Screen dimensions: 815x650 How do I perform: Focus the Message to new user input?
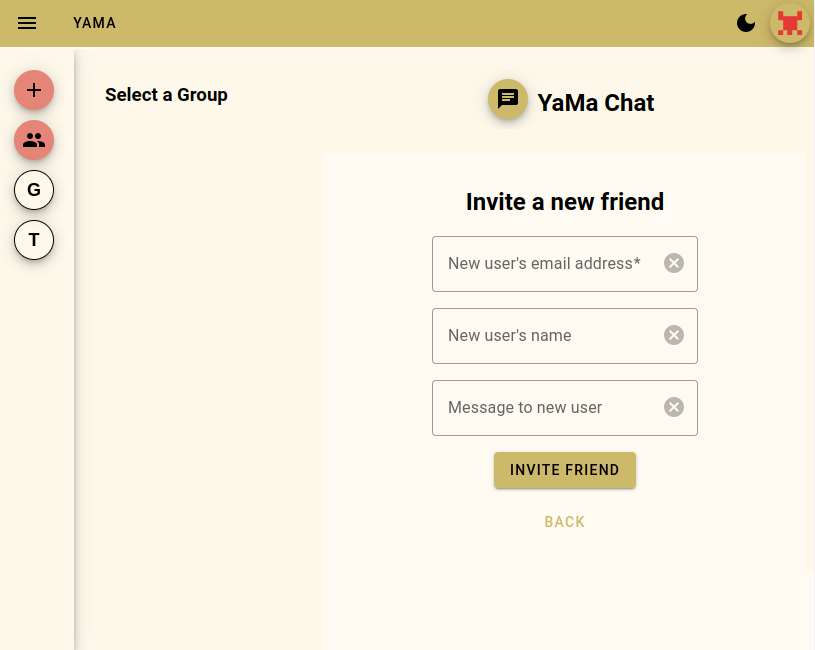(x=545, y=408)
